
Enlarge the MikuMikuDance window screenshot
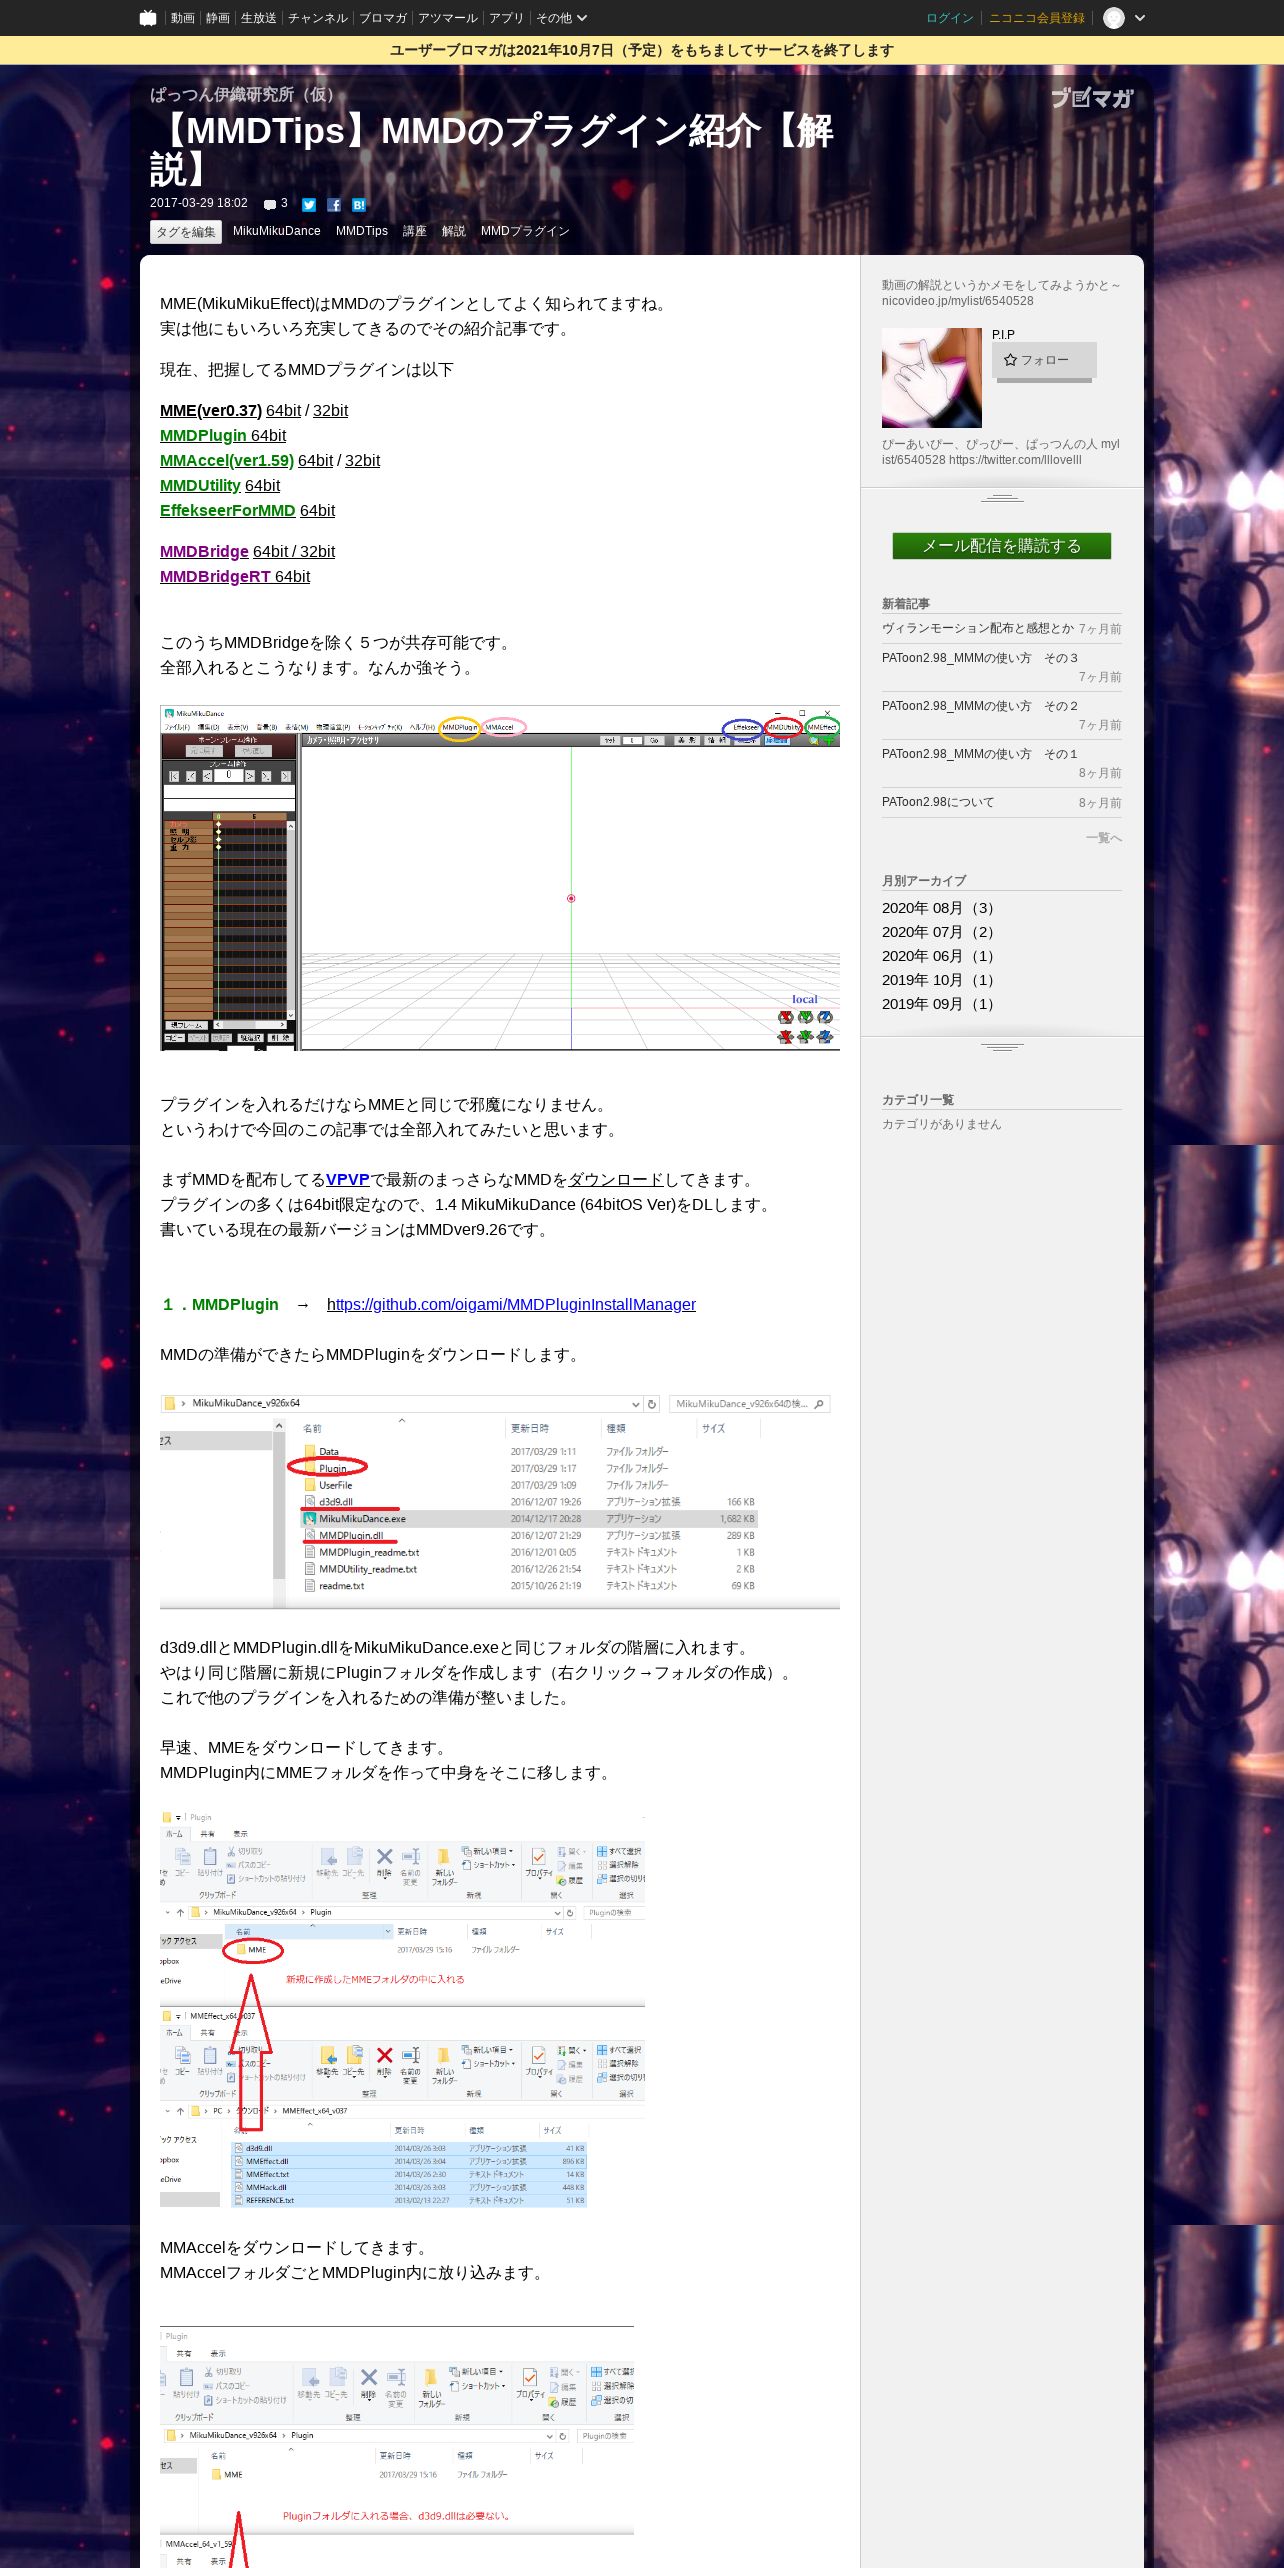(x=500, y=878)
